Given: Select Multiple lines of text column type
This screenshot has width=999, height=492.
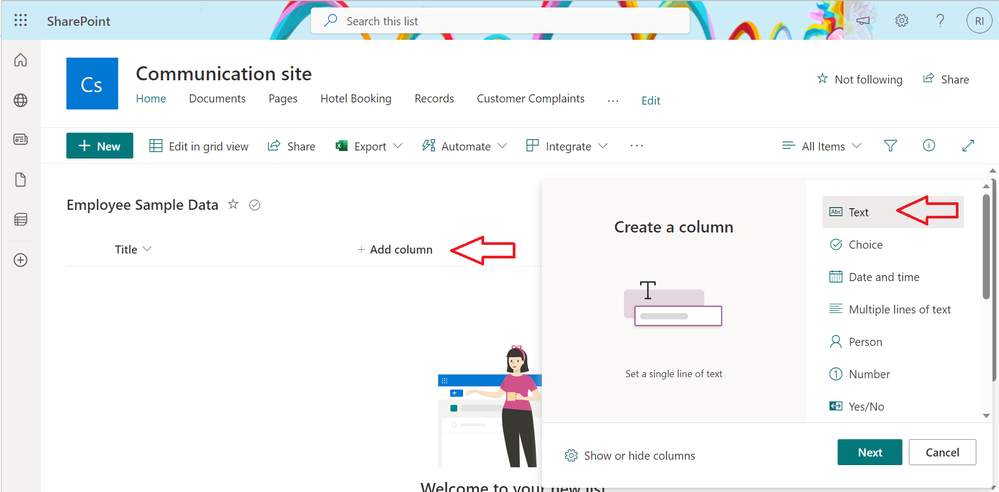Looking at the screenshot, I should (x=893, y=310).
